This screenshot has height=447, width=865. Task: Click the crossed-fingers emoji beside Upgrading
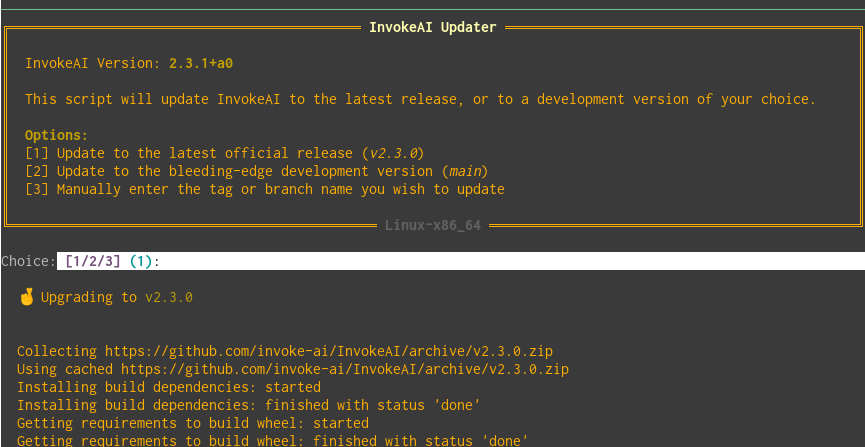point(26,297)
